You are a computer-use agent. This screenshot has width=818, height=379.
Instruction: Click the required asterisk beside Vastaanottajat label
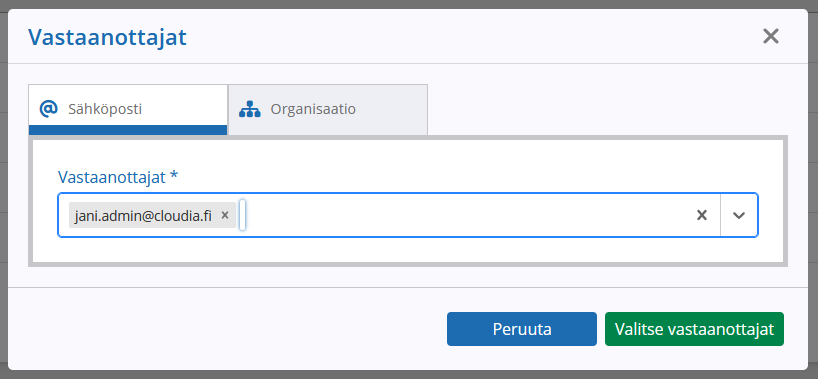pyautogui.click(x=174, y=176)
